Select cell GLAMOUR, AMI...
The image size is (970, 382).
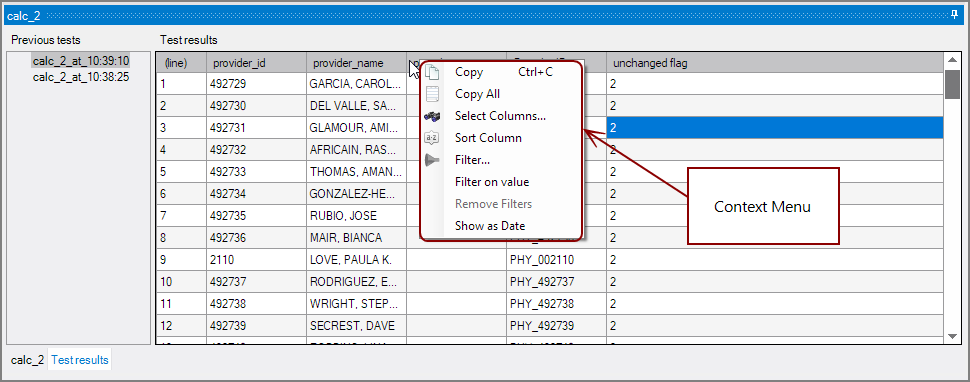click(356, 128)
